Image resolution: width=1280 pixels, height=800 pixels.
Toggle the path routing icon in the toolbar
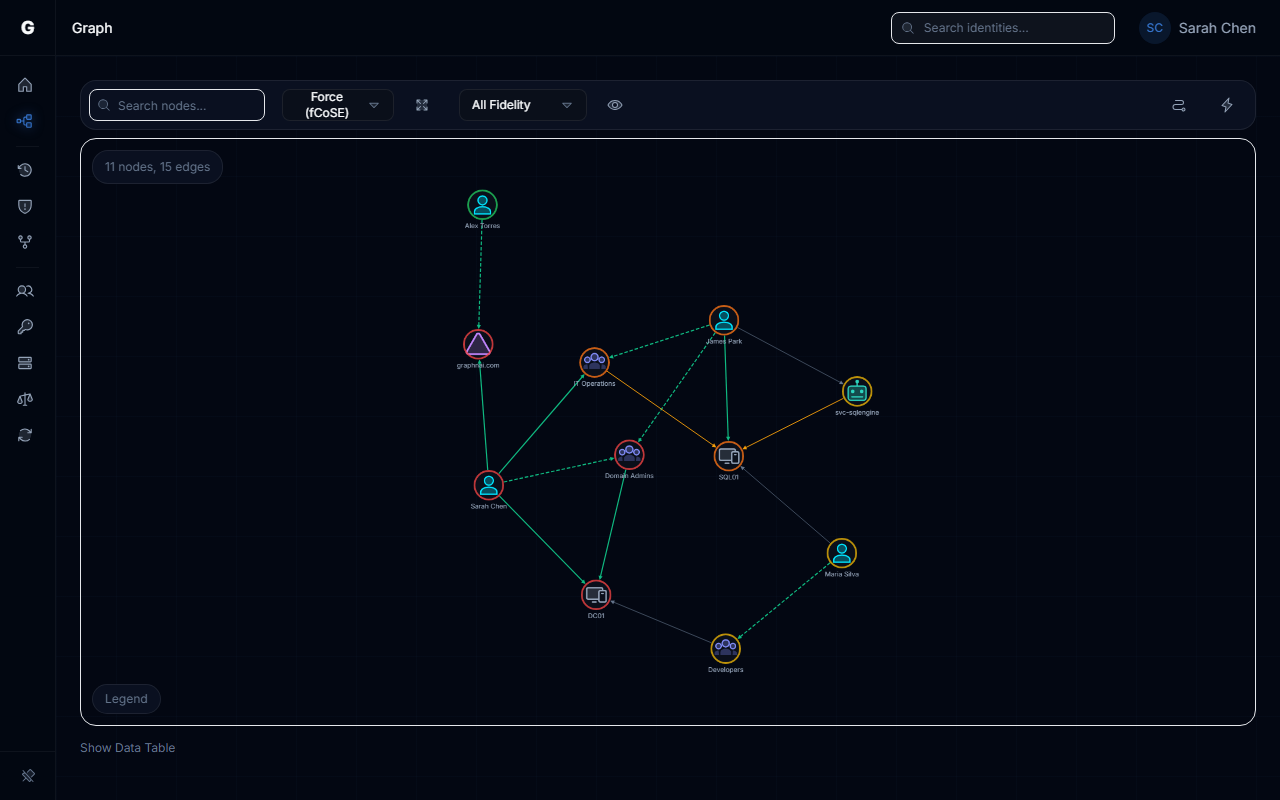[1179, 105]
